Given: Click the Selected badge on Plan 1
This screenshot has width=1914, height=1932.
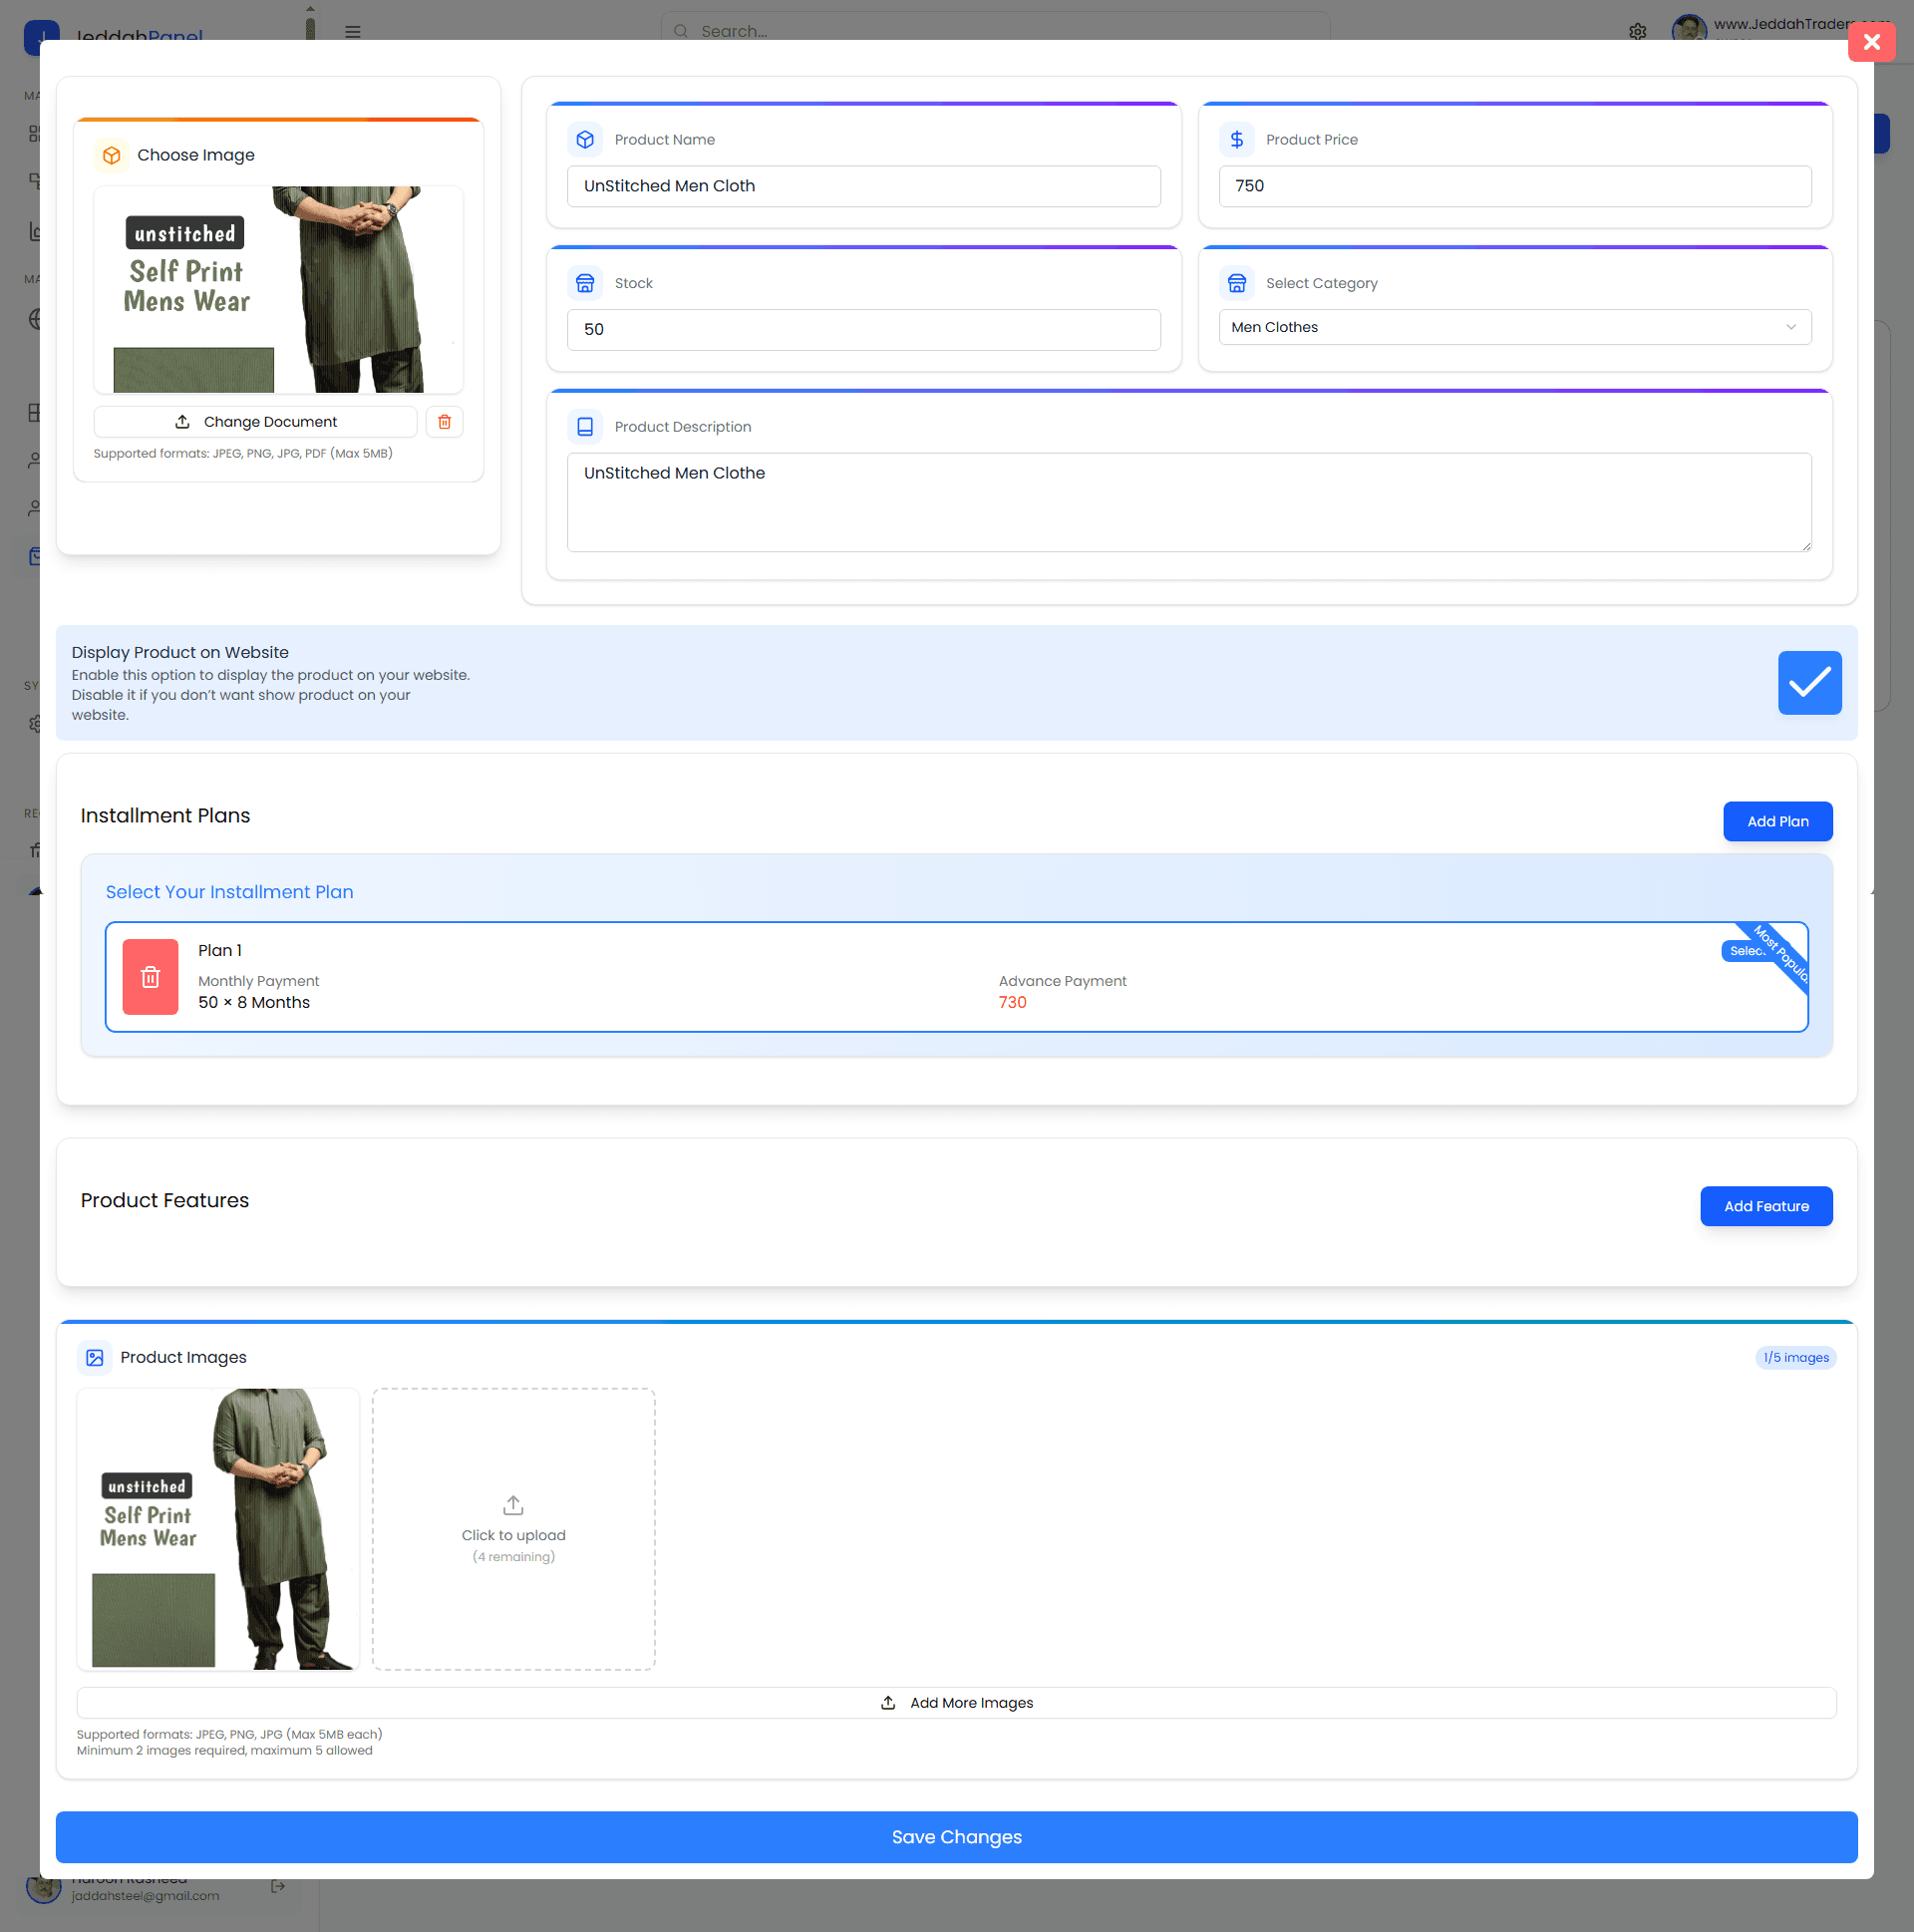Looking at the screenshot, I should coord(1746,951).
